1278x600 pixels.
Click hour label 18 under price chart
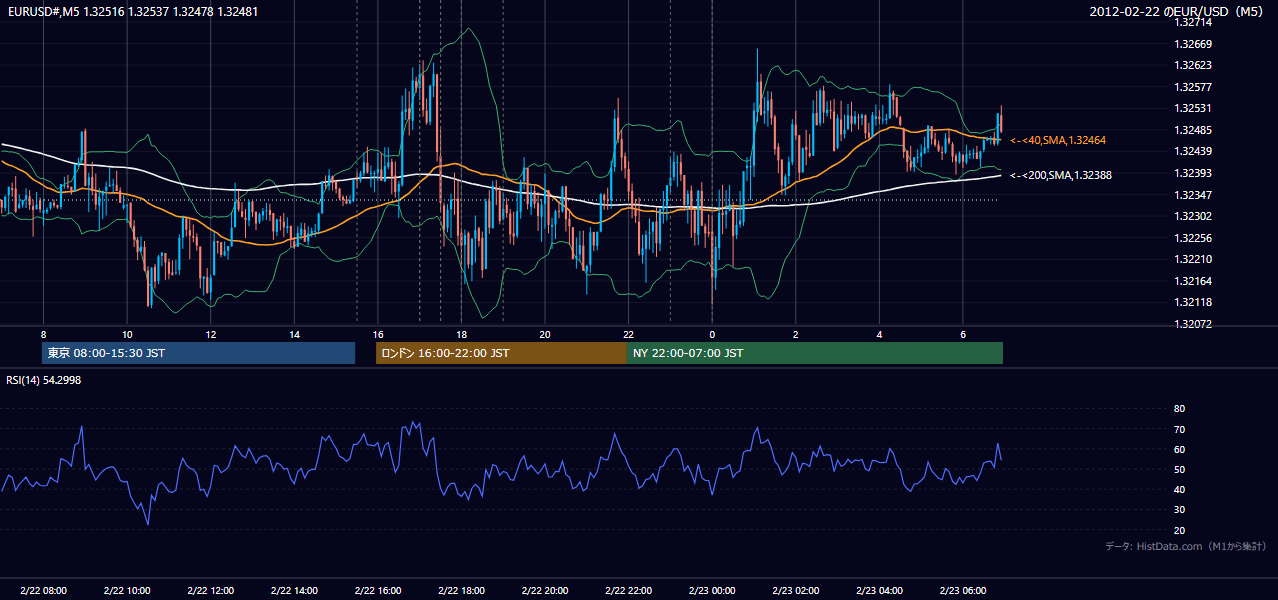point(461,334)
